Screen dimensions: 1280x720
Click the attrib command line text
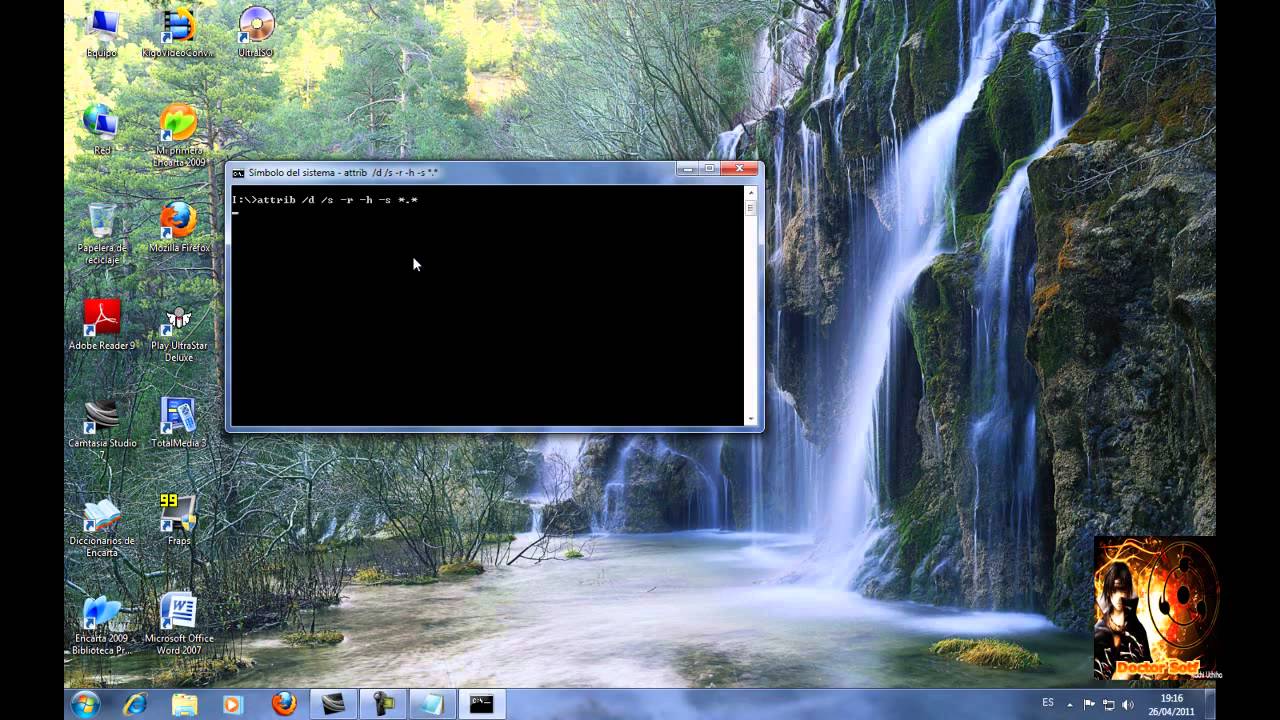[x=325, y=200]
